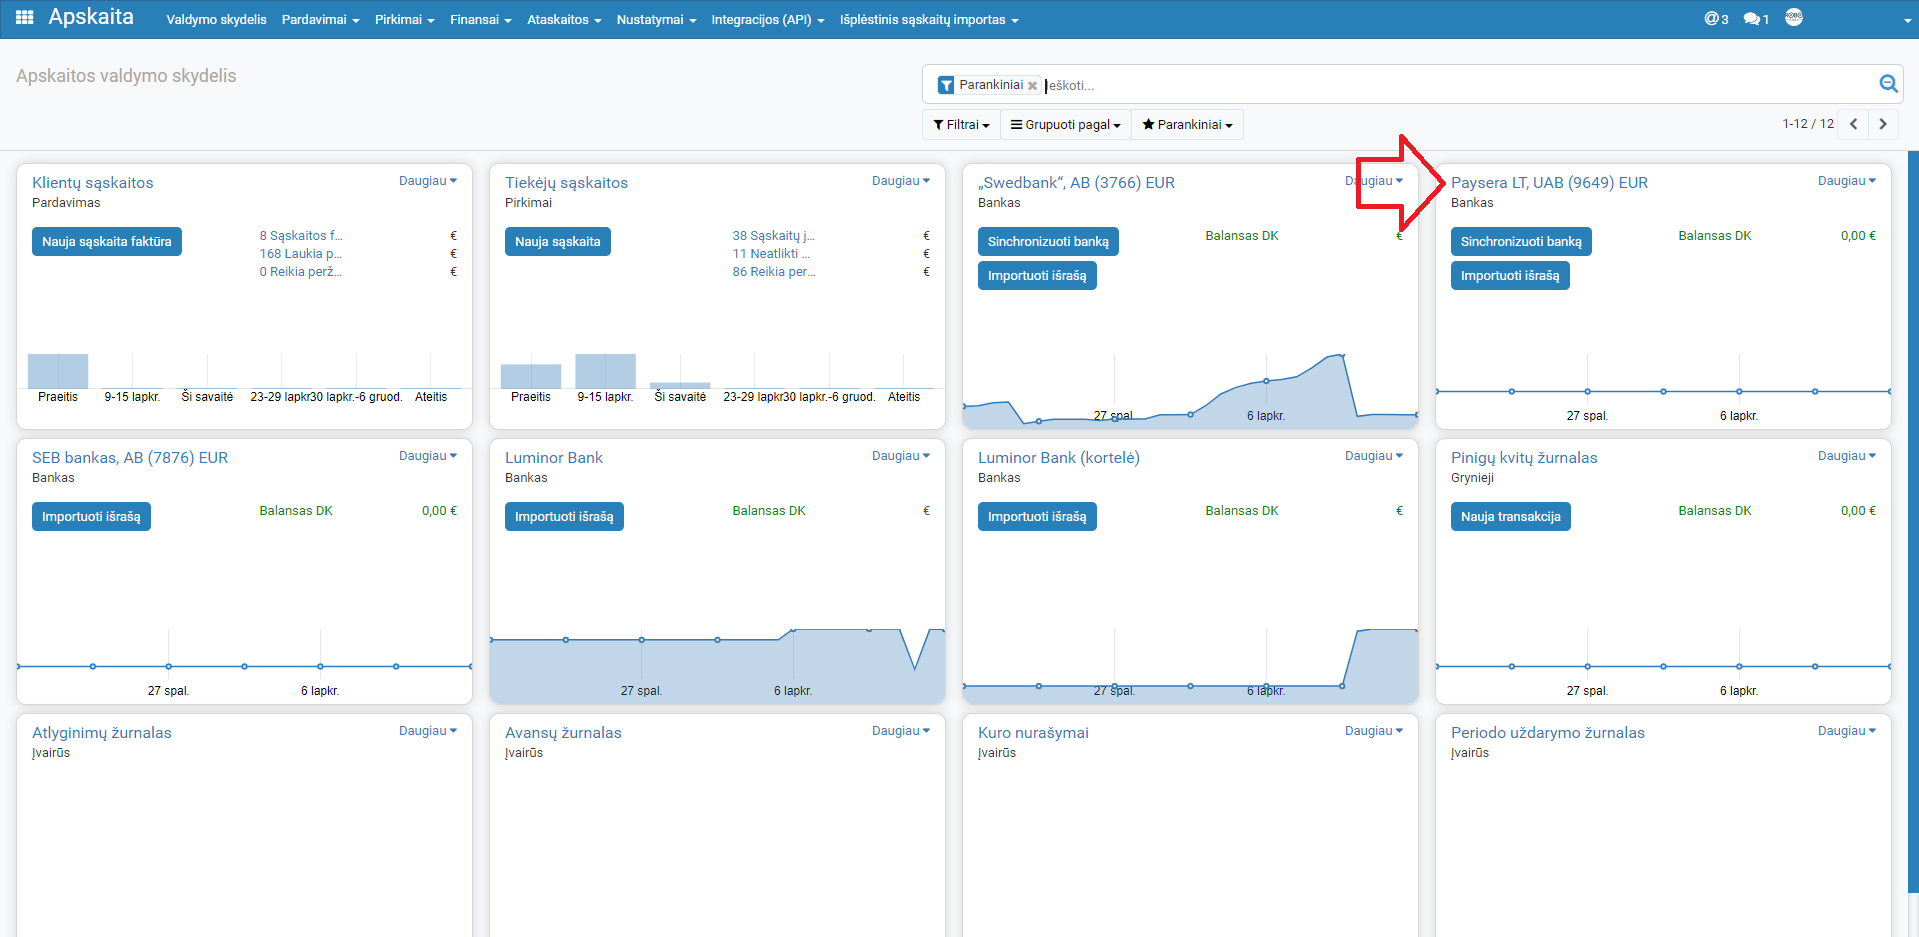Open Klientų sąskaitos journal title
The width and height of the screenshot is (1919, 937).
tap(93, 183)
